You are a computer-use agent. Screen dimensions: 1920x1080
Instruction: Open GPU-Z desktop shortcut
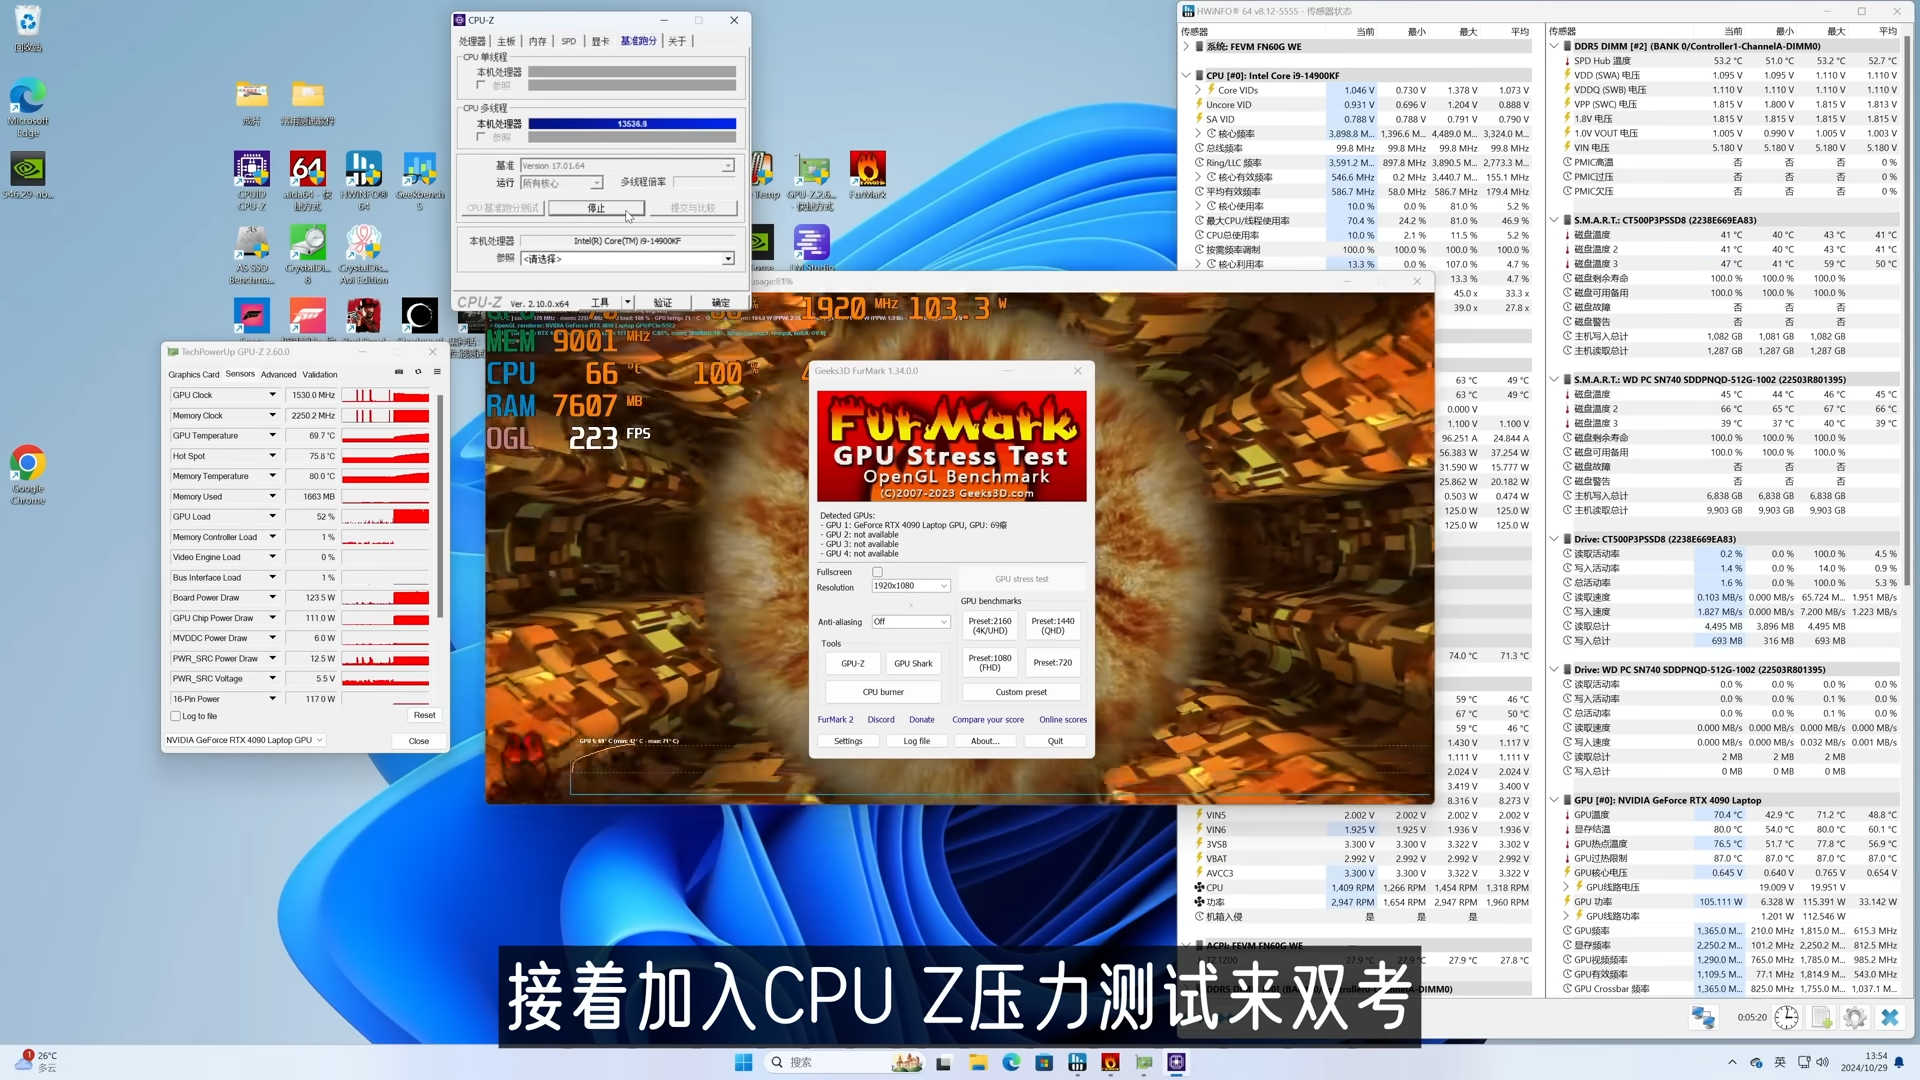click(x=811, y=181)
